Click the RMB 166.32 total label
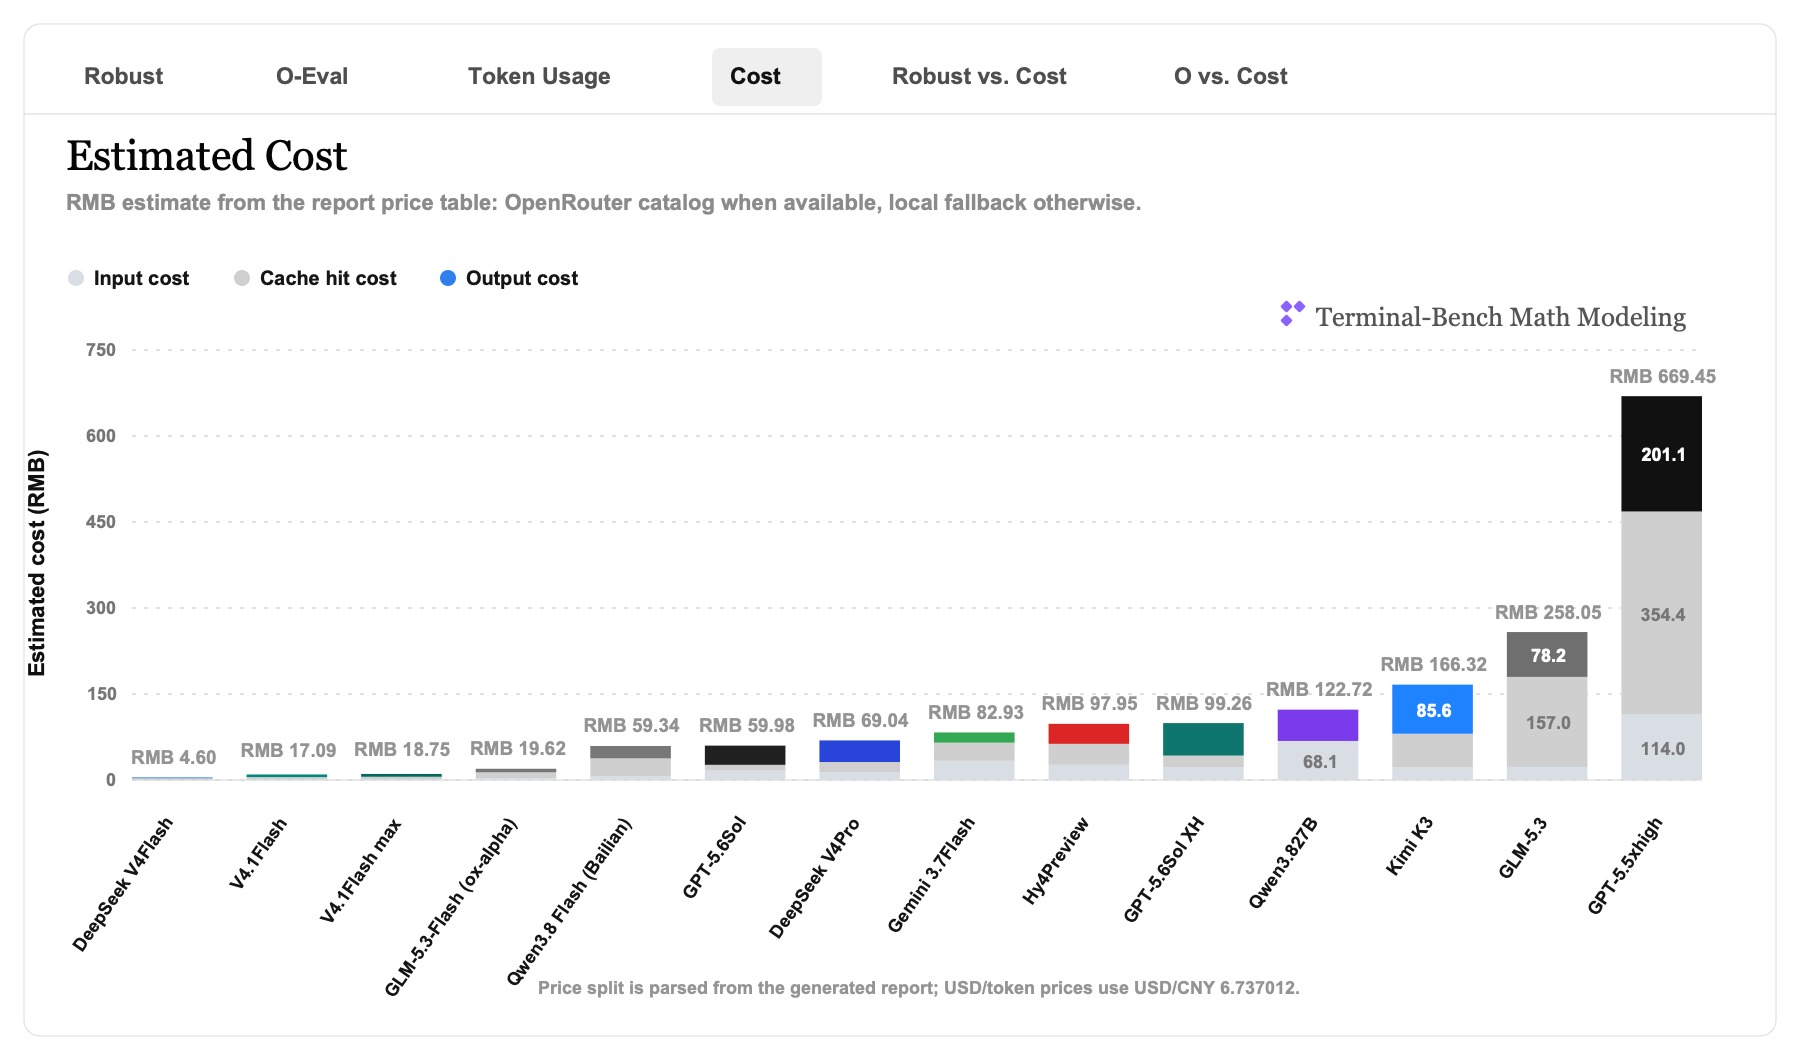Image resolution: width=1800 pixels, height=1060 pixels. (x=1433, y=665)
